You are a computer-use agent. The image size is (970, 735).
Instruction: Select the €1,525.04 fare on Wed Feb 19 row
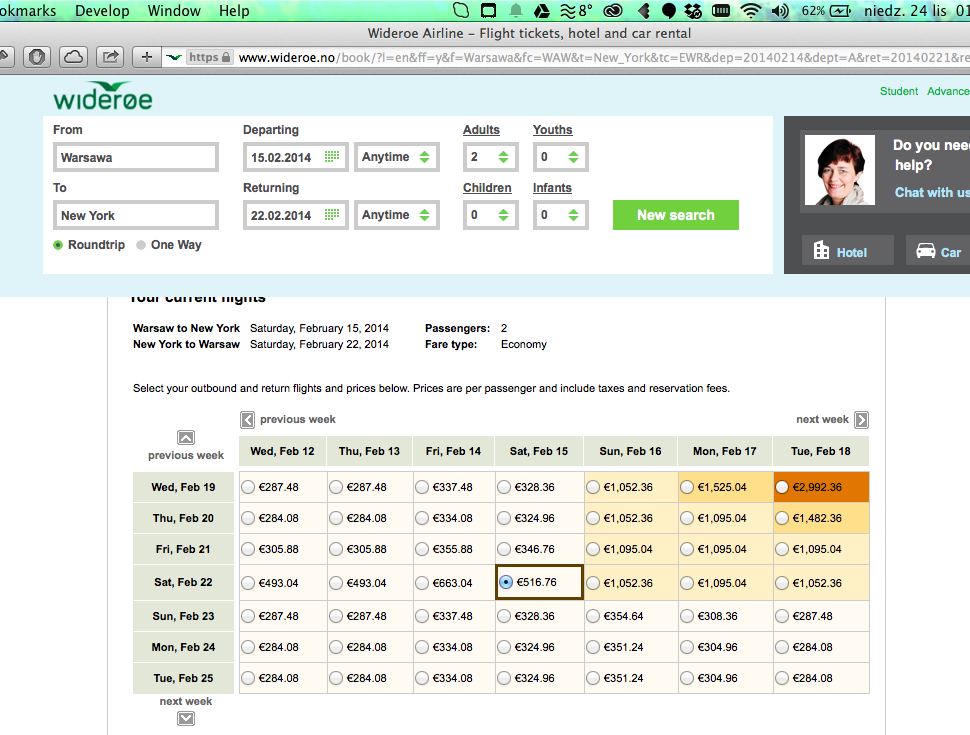pos(687,487)
